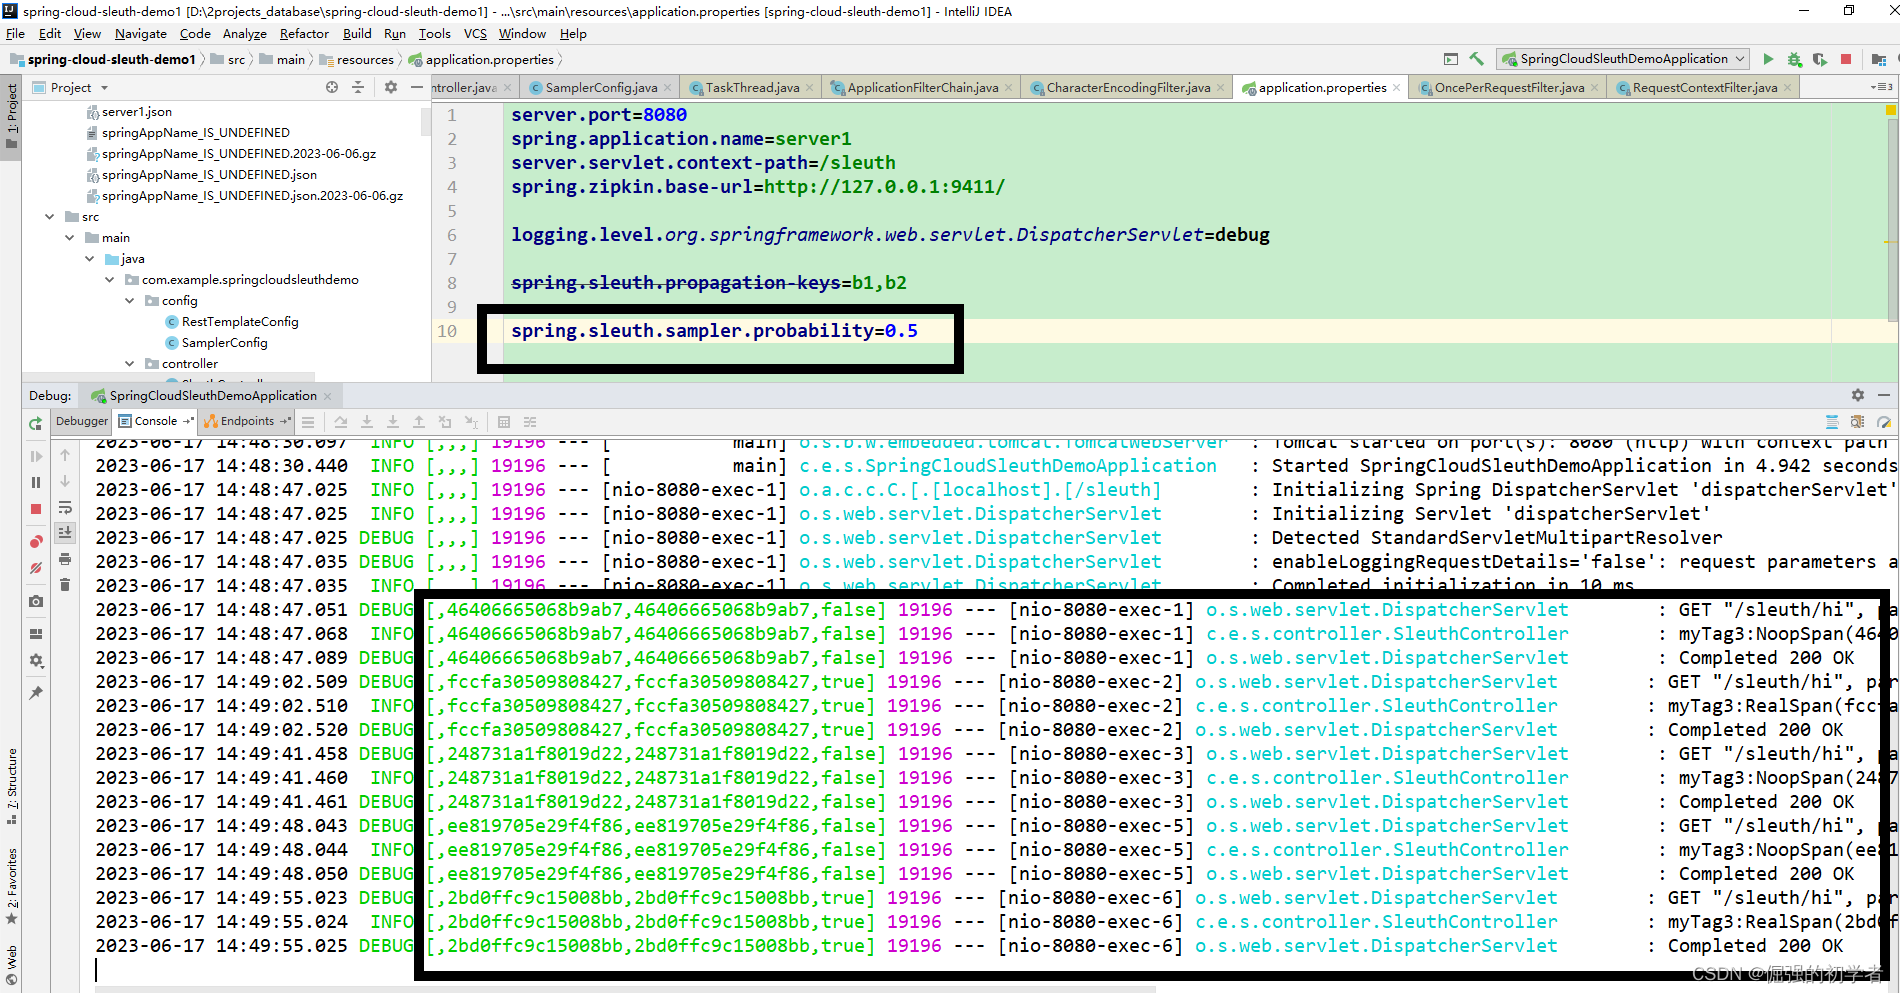Viewport: 1900px width, 993px height.
Task: Open Project Structure icon in top toolbar
Action: [1878, 59]
